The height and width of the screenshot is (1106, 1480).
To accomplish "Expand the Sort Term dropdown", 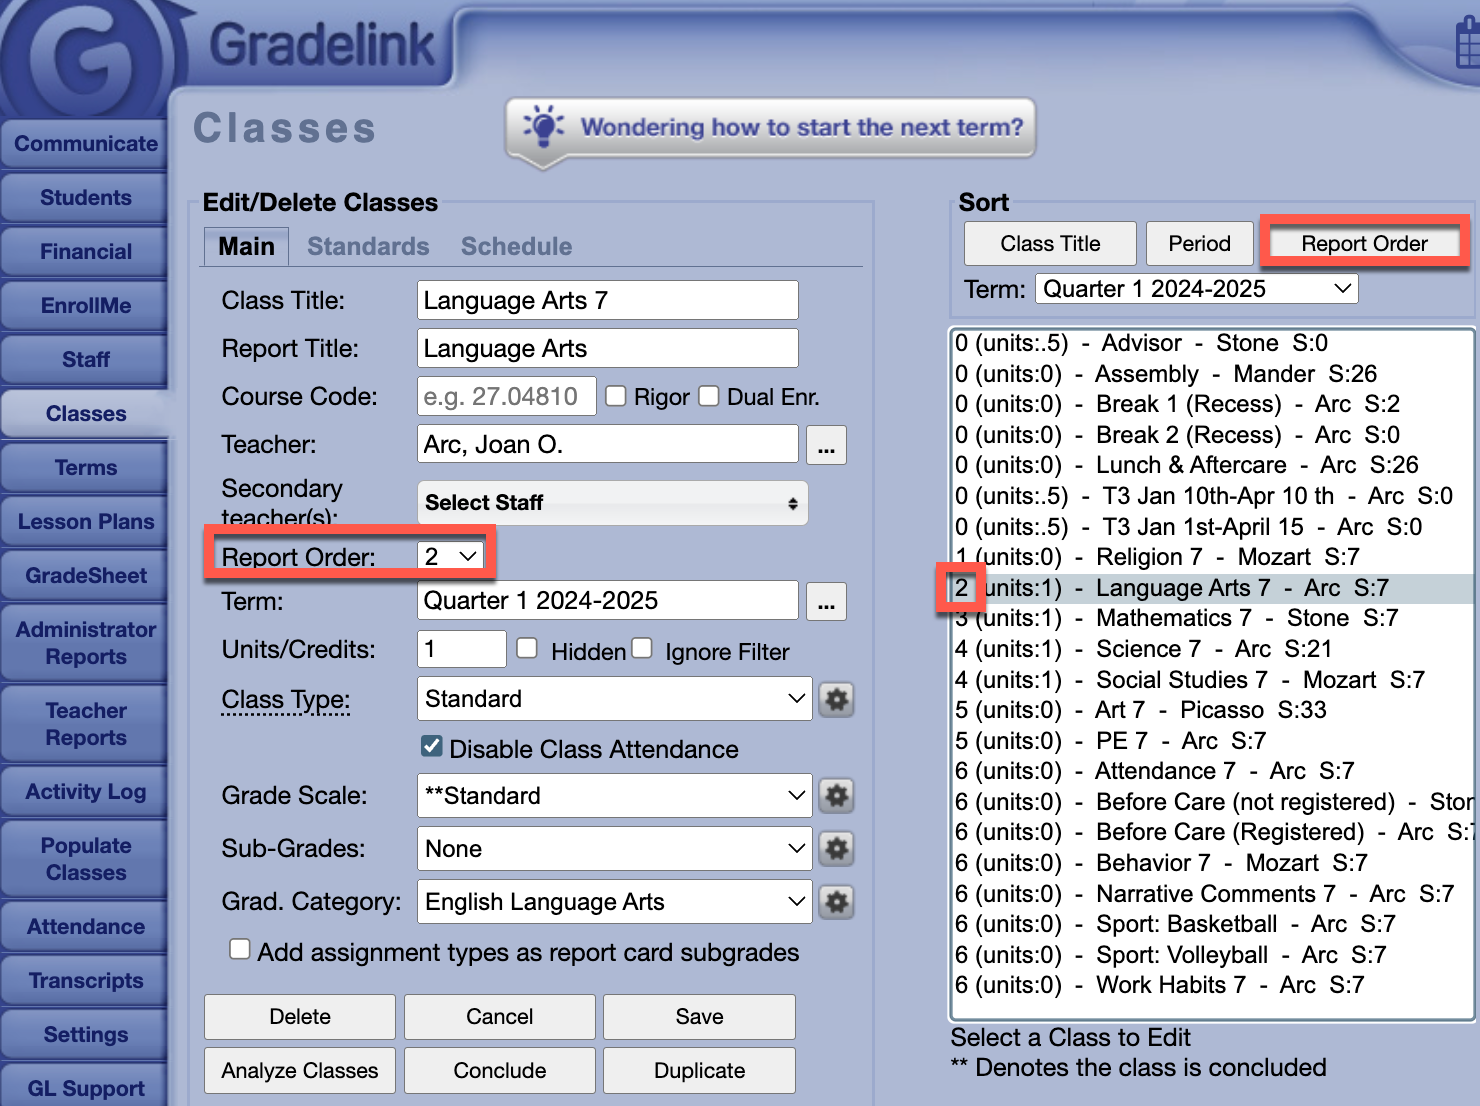I will pos(1196,289).
